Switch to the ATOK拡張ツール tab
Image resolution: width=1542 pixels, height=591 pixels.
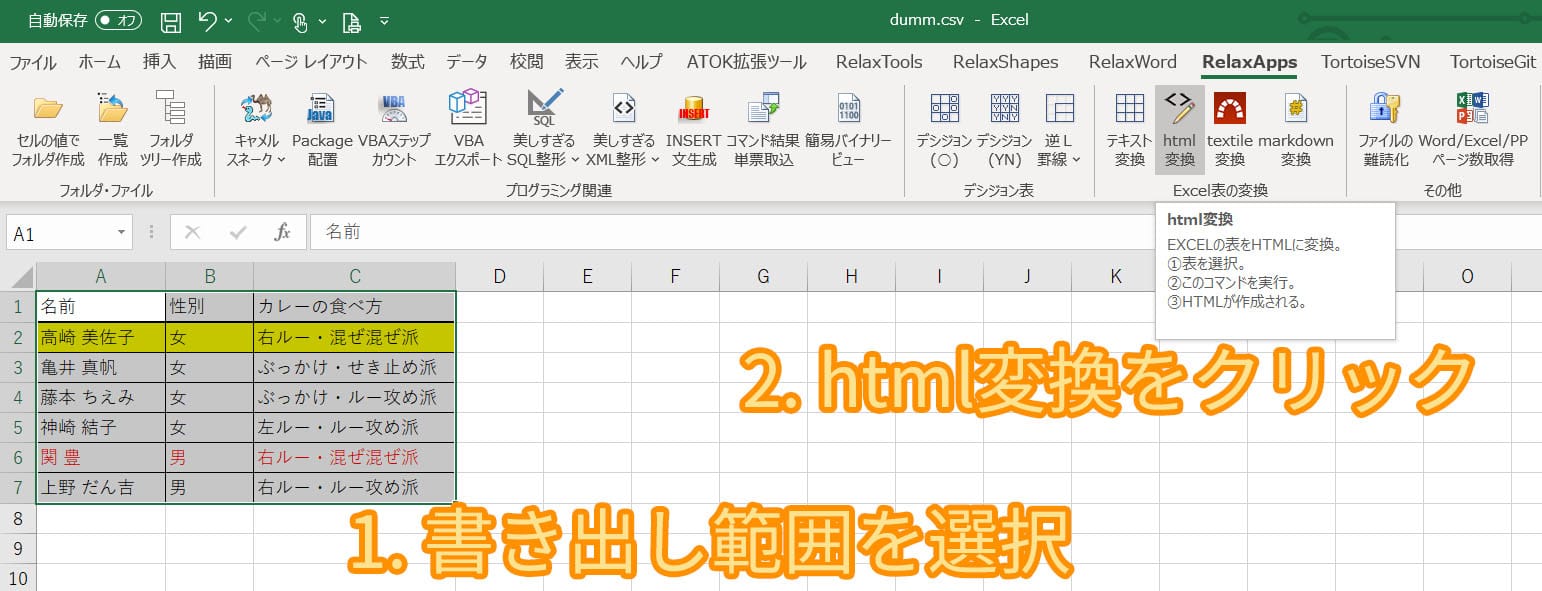pyautogui.click(x=746, y=62)
